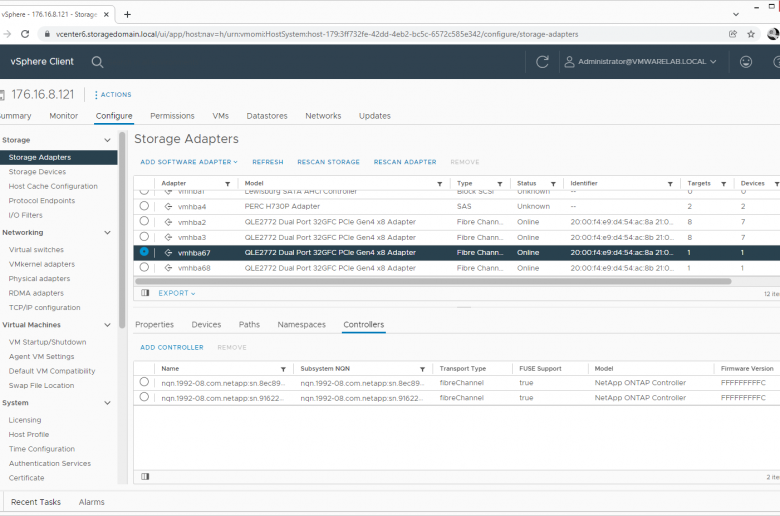
Task: Click the vmhba67 adapter icon
Action: 169,253
